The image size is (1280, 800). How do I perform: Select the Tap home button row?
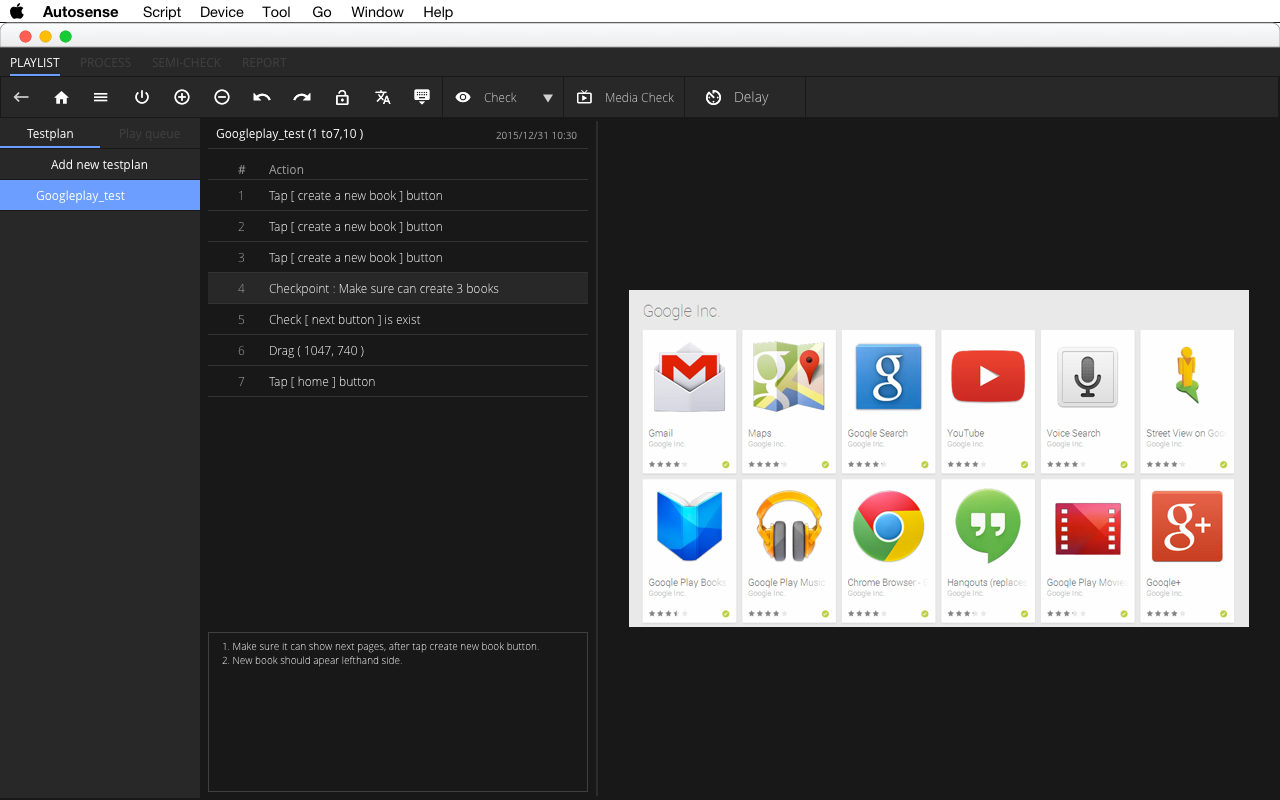(x=398, y=381)
